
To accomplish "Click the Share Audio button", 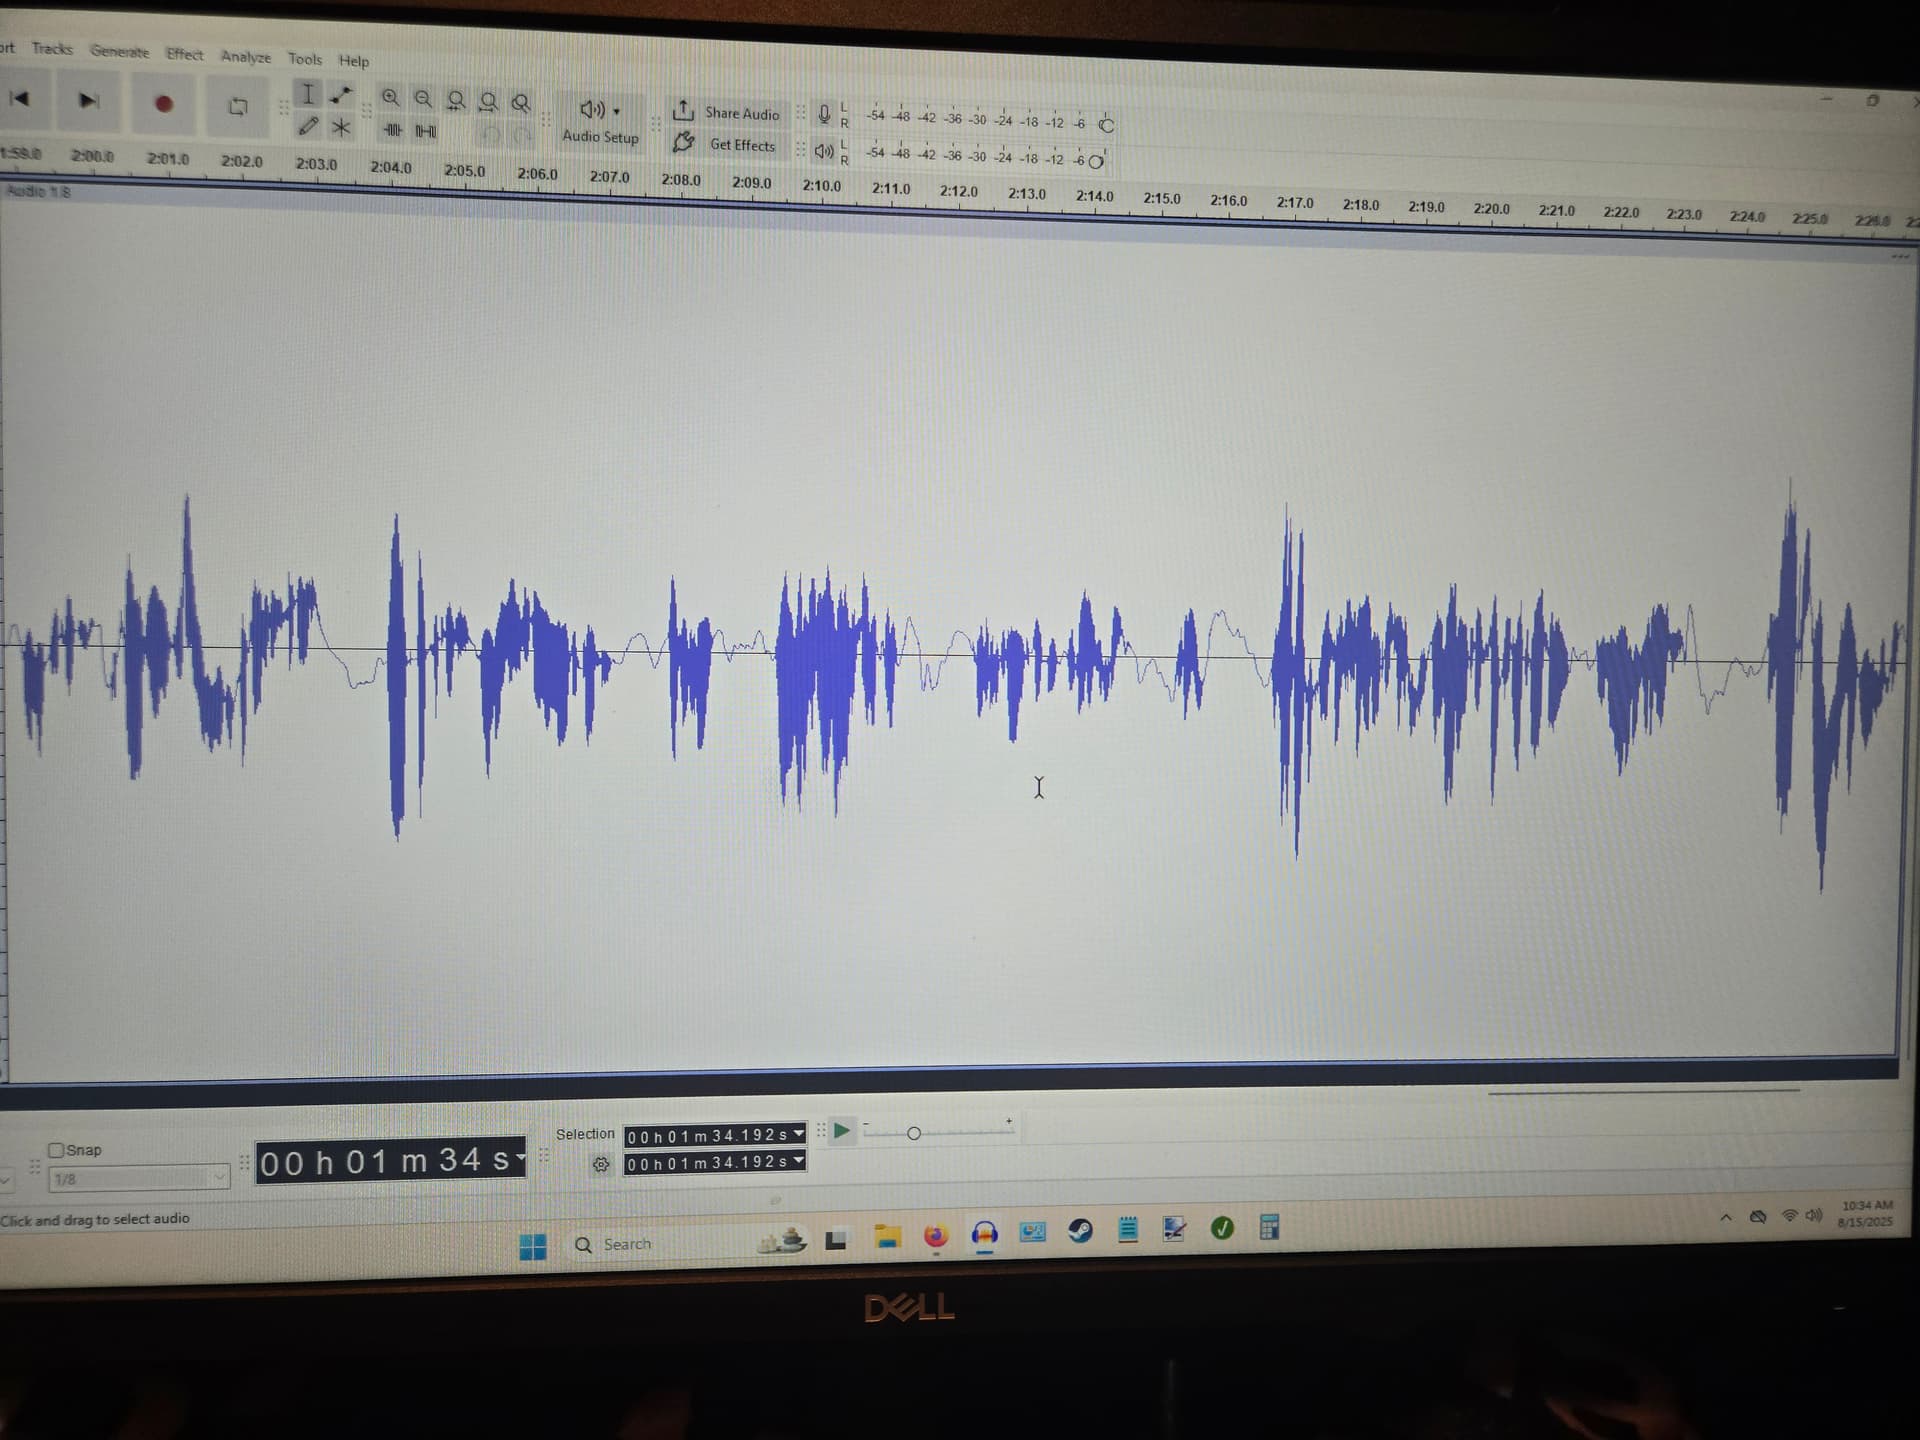I will (x=726, y=112).
